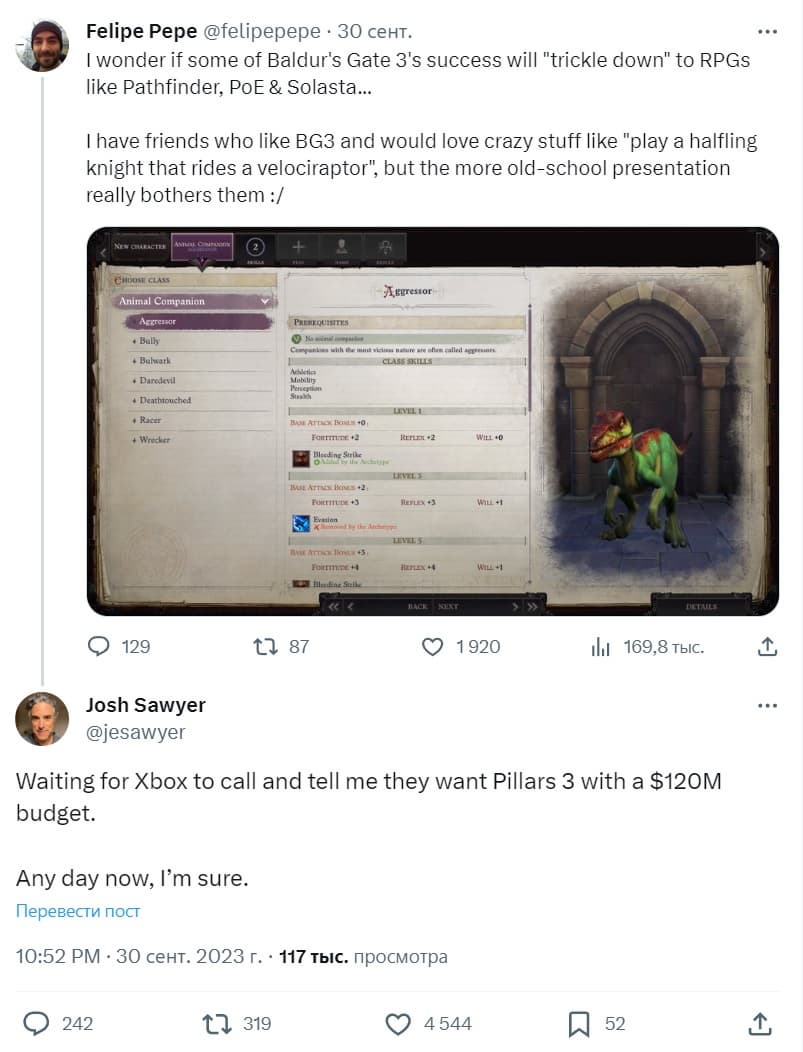Image resolution: width=803 pixels, height=1052 pixels.
Task: Click reply icon on Felipe Pepe's tweet
Action: (x=98, y=647)
